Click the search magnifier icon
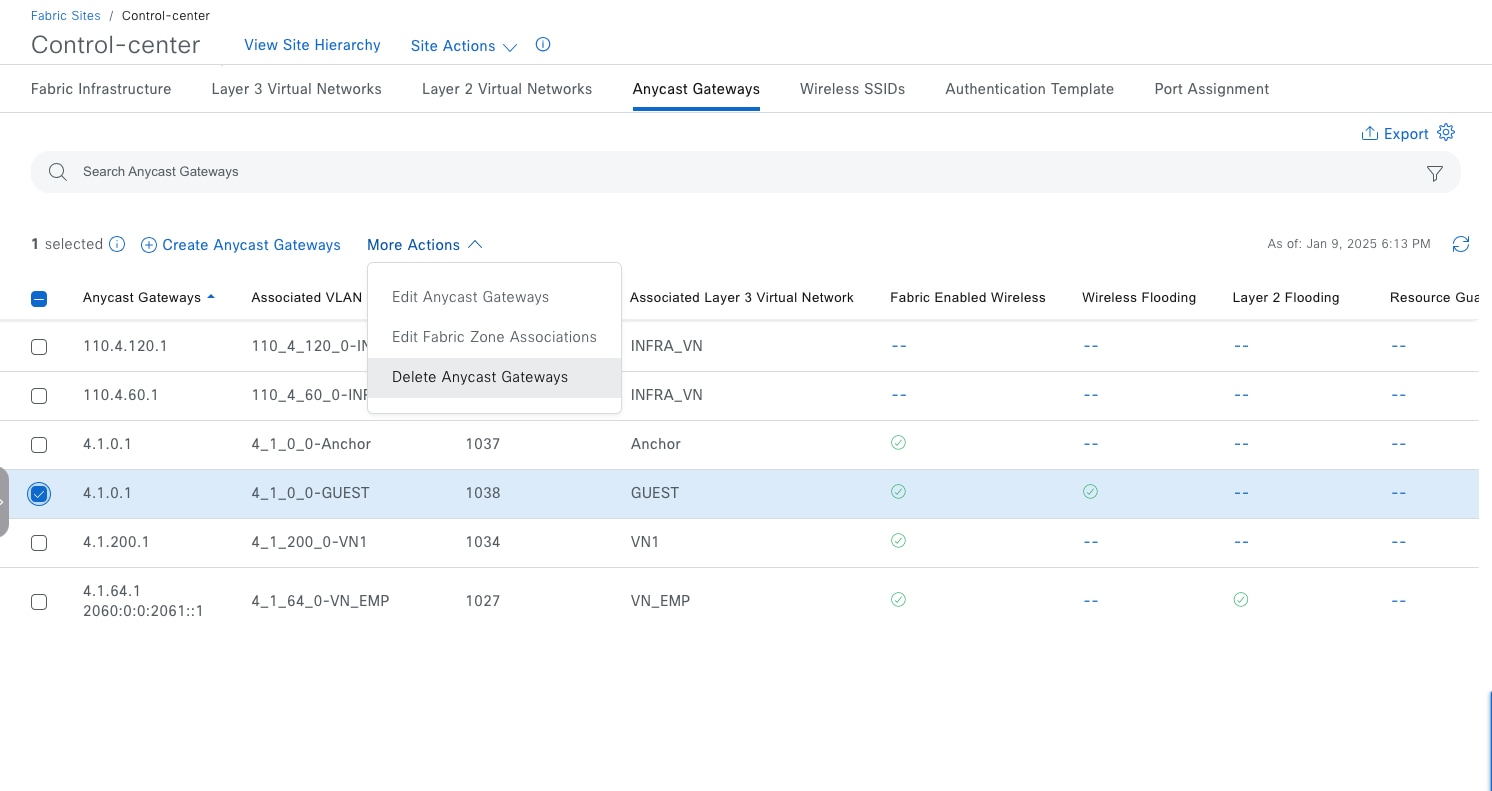The width and height of the screenshot is (1492, 791). point(58,172)
